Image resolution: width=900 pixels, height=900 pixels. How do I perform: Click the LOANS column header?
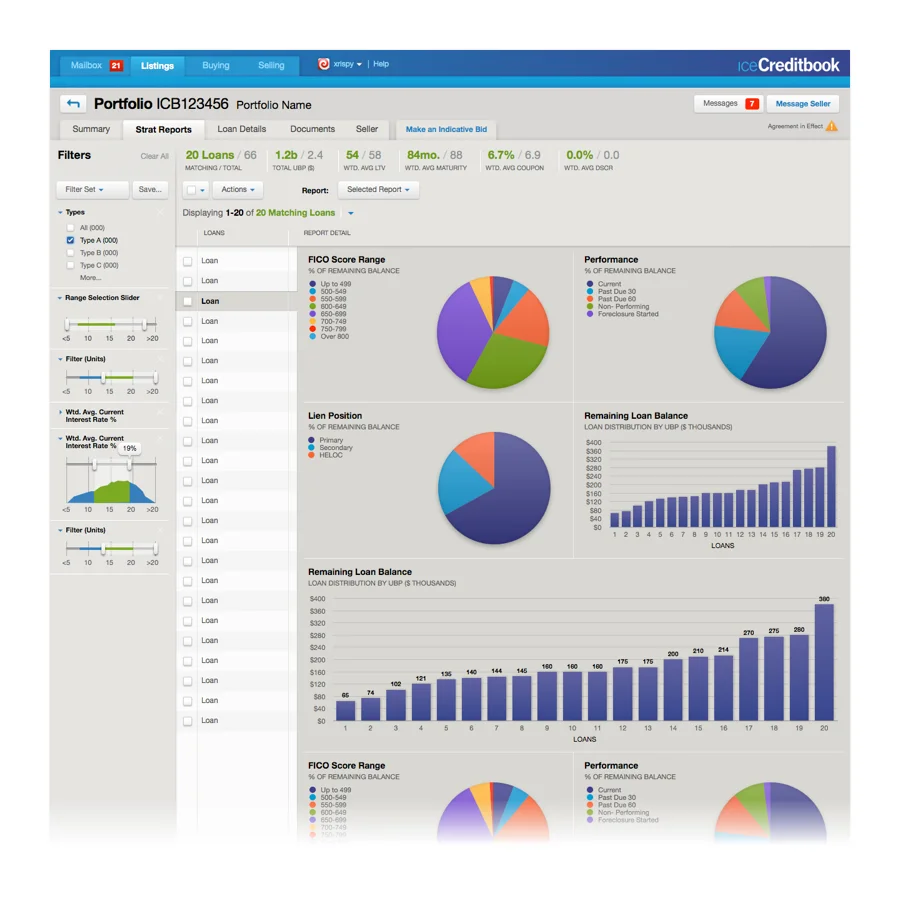(214, 233)
